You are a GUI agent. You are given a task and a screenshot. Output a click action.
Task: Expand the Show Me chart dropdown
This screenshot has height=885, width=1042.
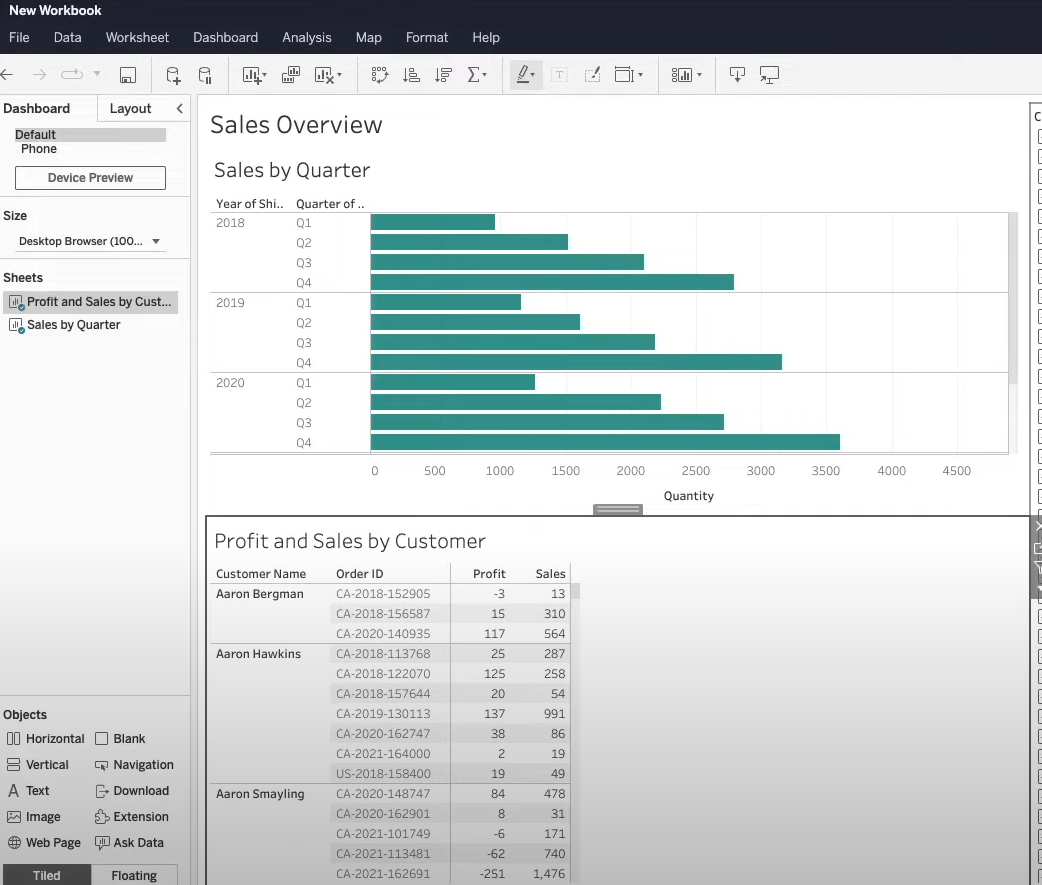pyautogui.click(x=686, y=75)
